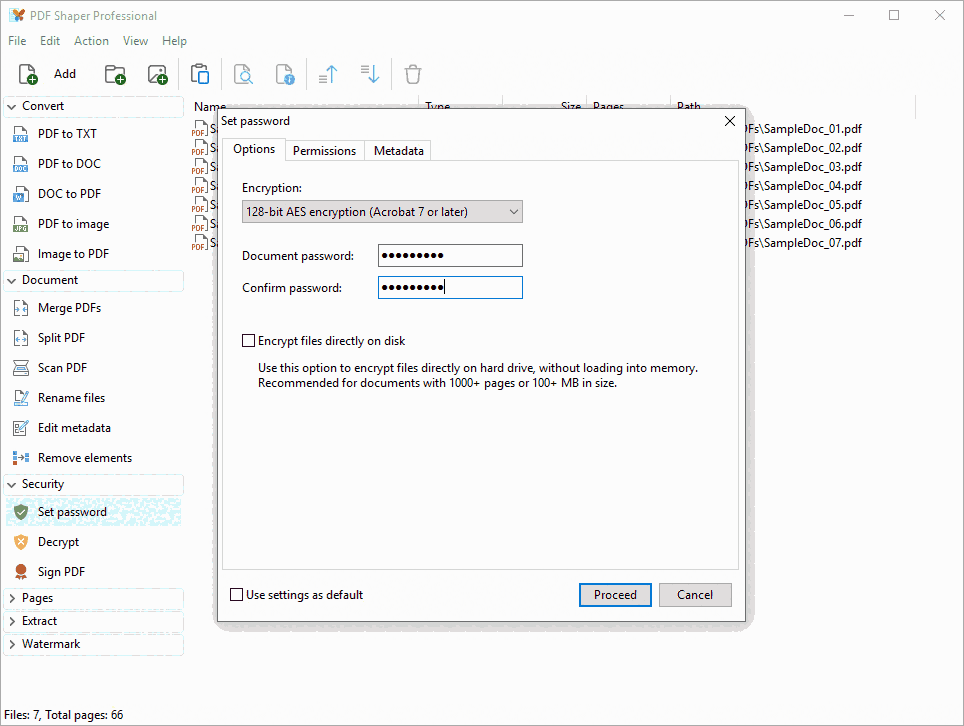Viewport: 964px width, 726px height.
Task: Switch to the Permissions tab
Action: [x=324, y=149]
